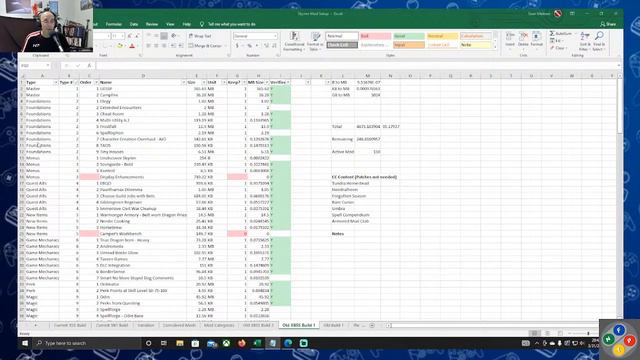
Task: Click the Increase Font Size icon
Action: [130, 36]
